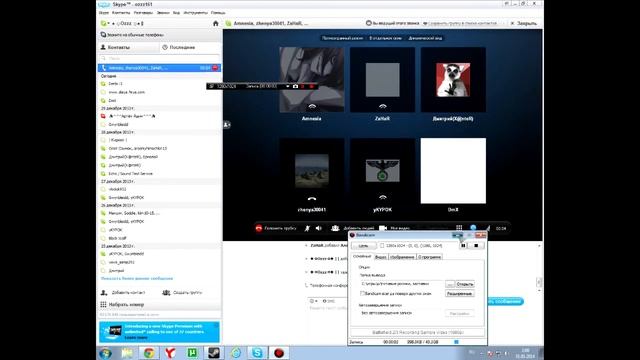Hang up the call with red phone button
640x360 pixels.
(x=258, y=228)
